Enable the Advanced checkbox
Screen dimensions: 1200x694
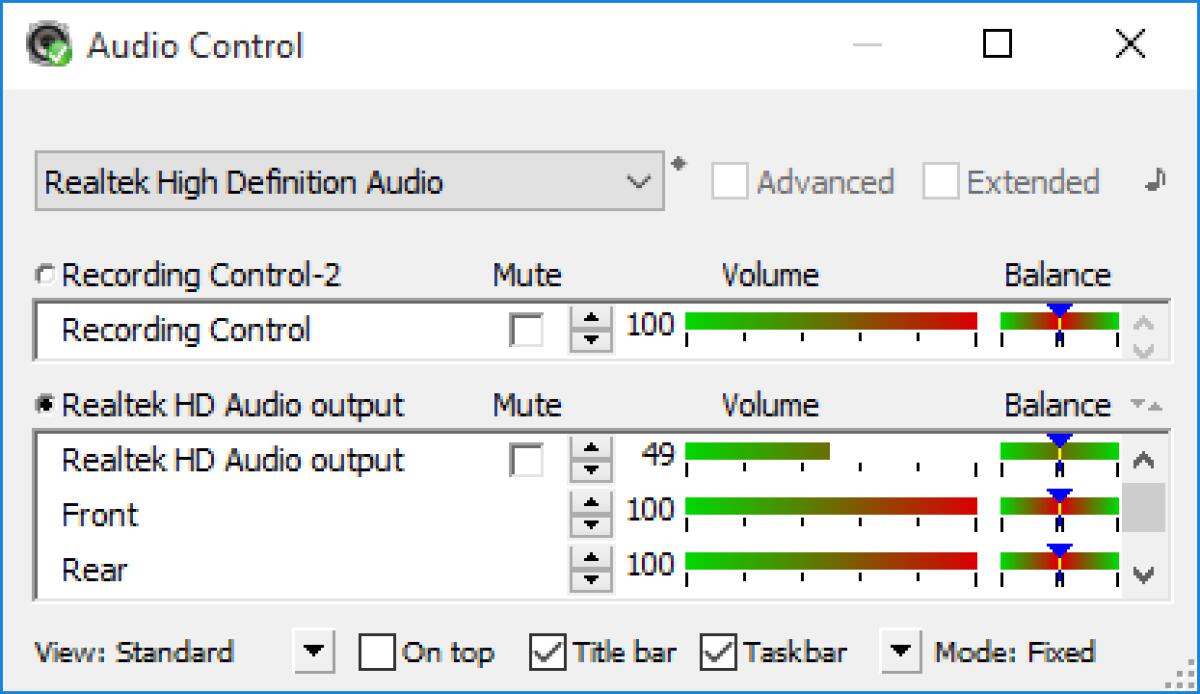tap(729, 182)
